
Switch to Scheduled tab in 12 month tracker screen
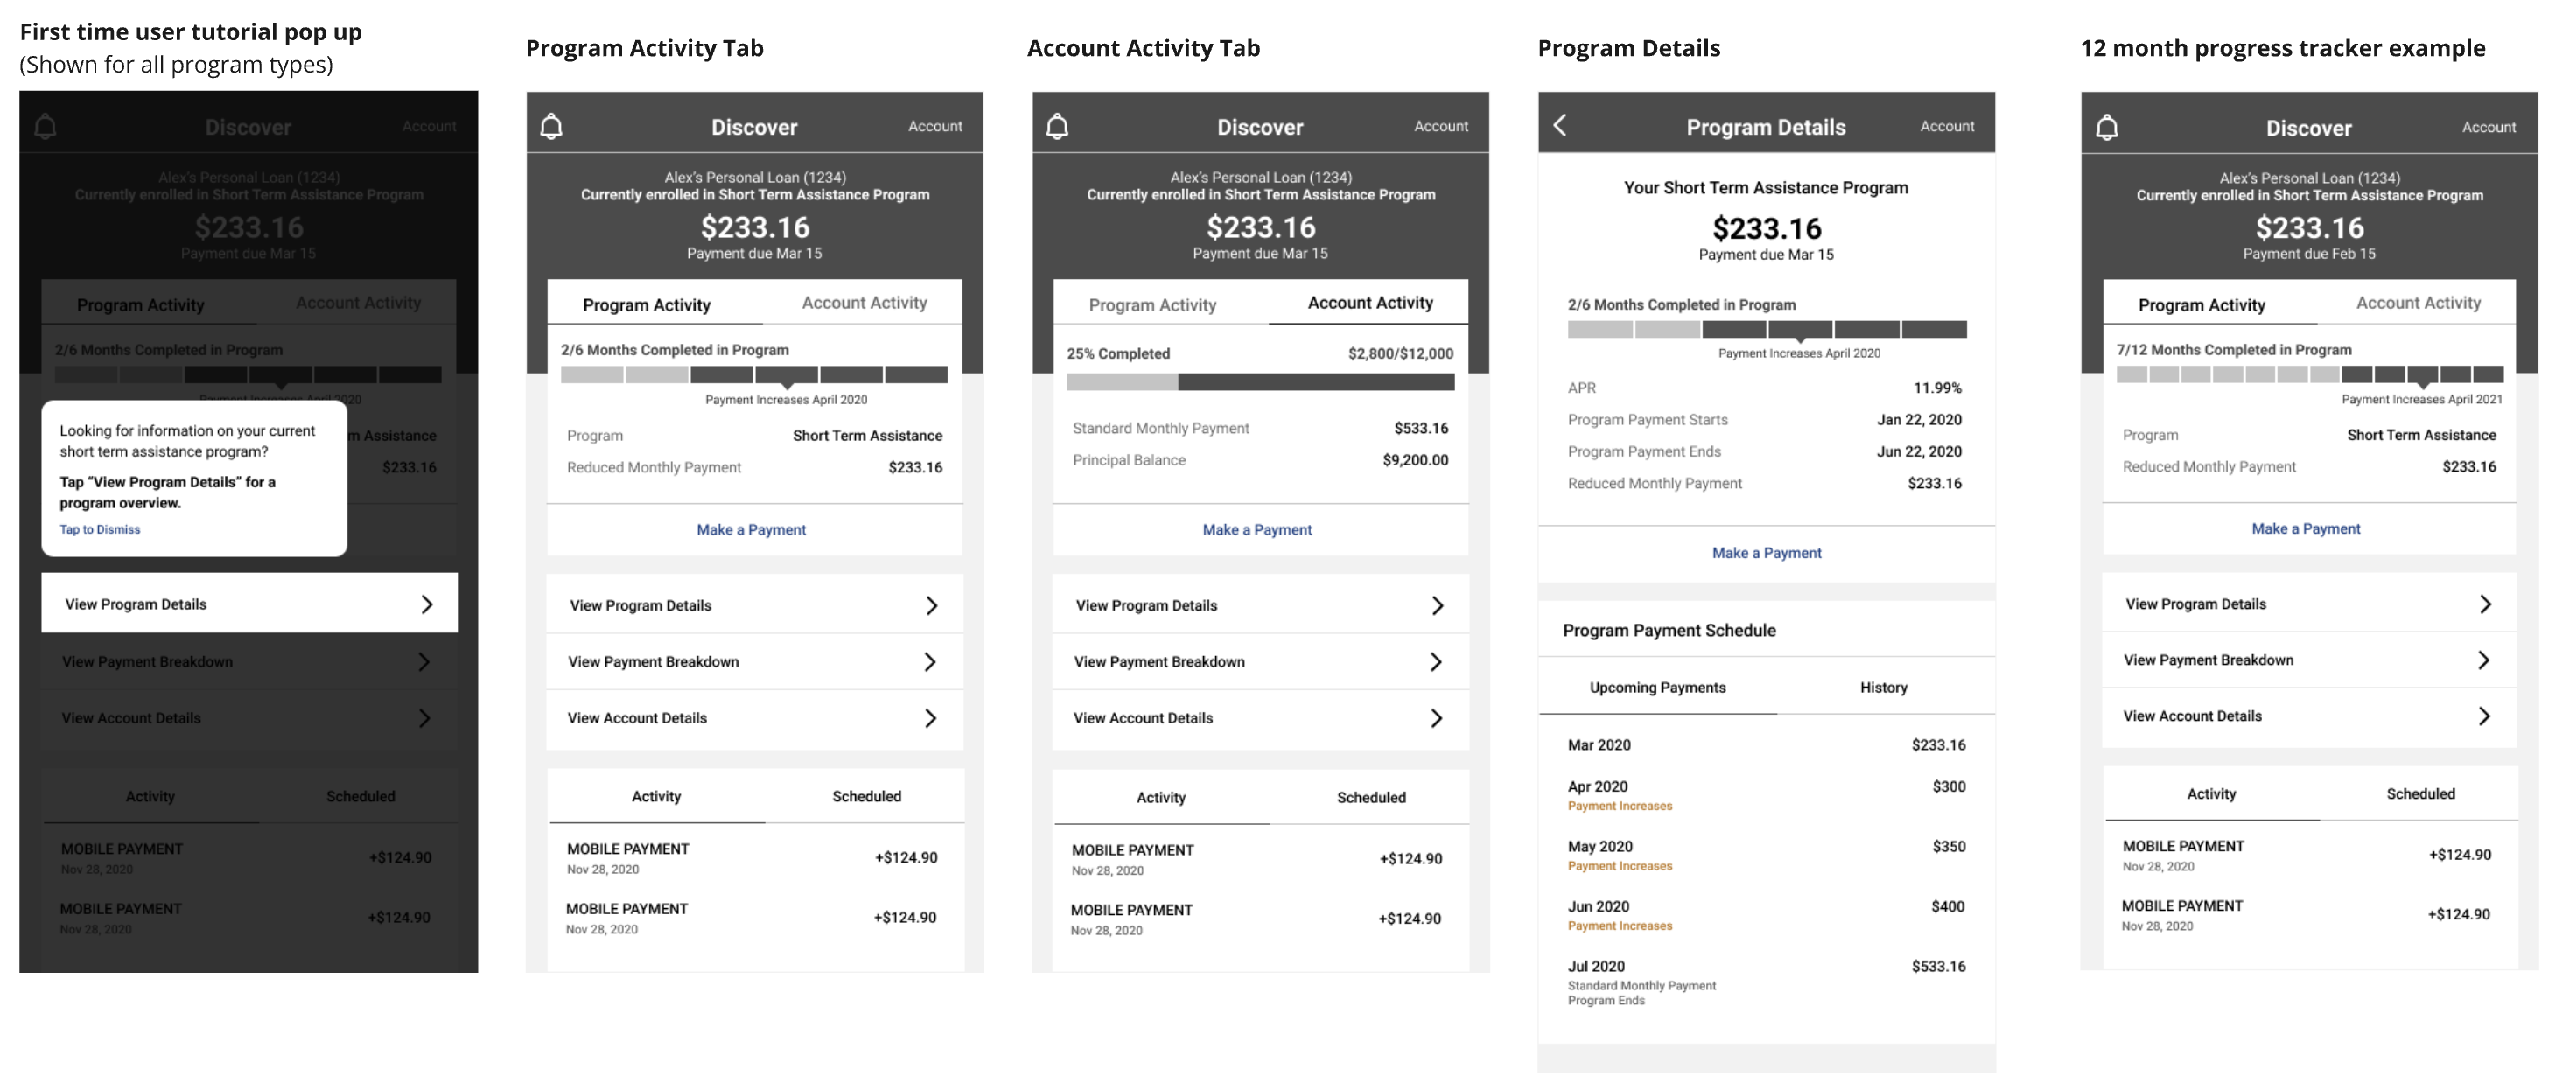[2420, 793]
